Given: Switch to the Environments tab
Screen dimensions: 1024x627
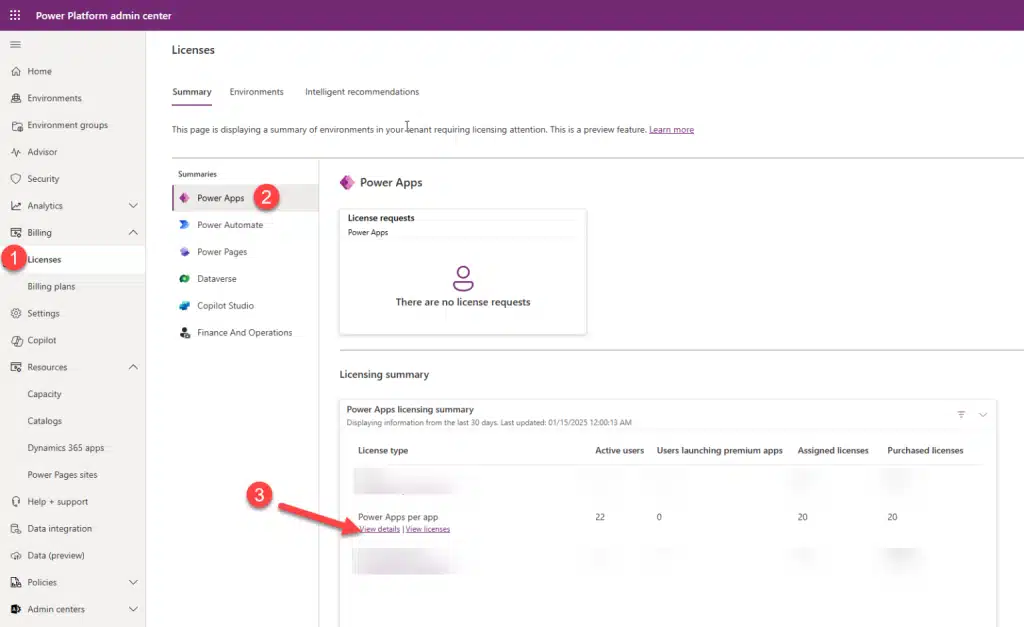Looking at the screenshot, I should (257, 92).
